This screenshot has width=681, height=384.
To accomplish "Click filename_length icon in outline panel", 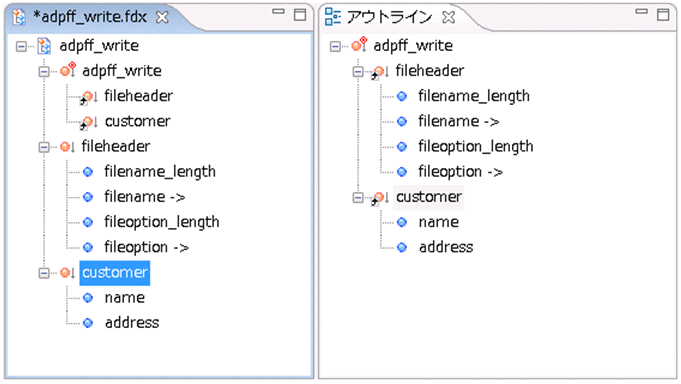I will click(x=402, y=96).
